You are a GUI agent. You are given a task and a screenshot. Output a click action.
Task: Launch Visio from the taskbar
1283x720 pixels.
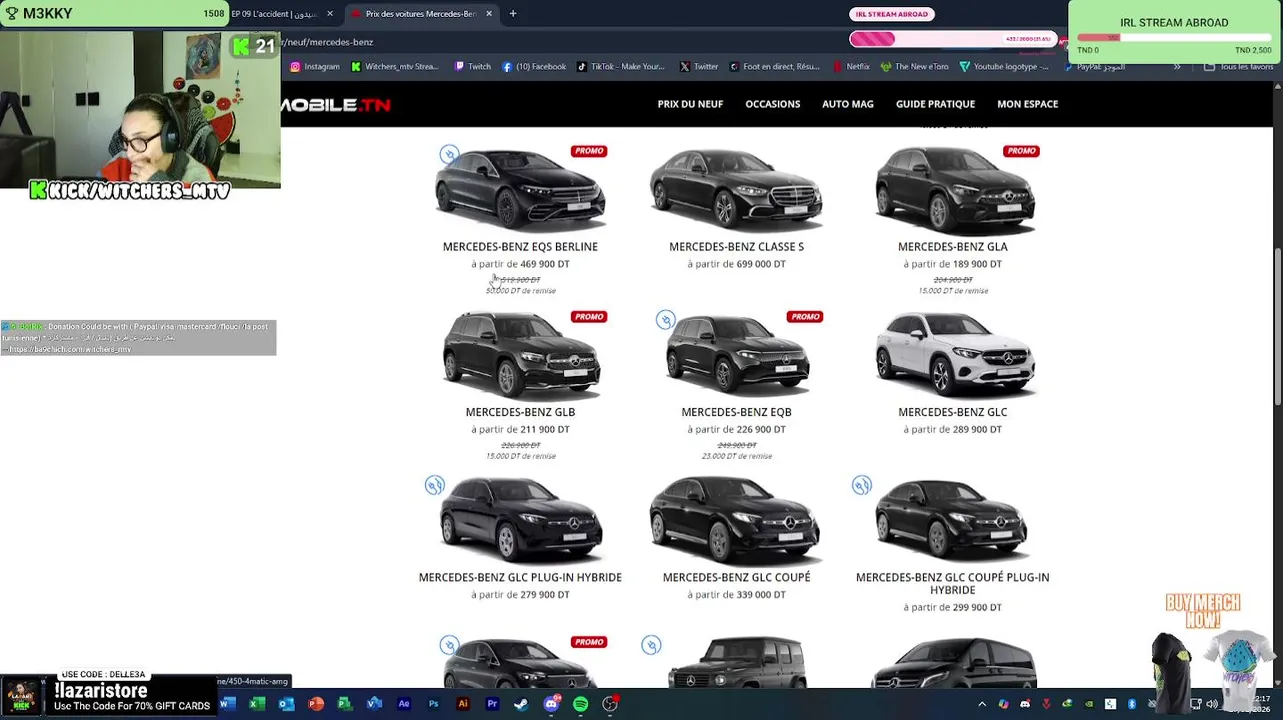pyautogui.click(x=374, y=704)
